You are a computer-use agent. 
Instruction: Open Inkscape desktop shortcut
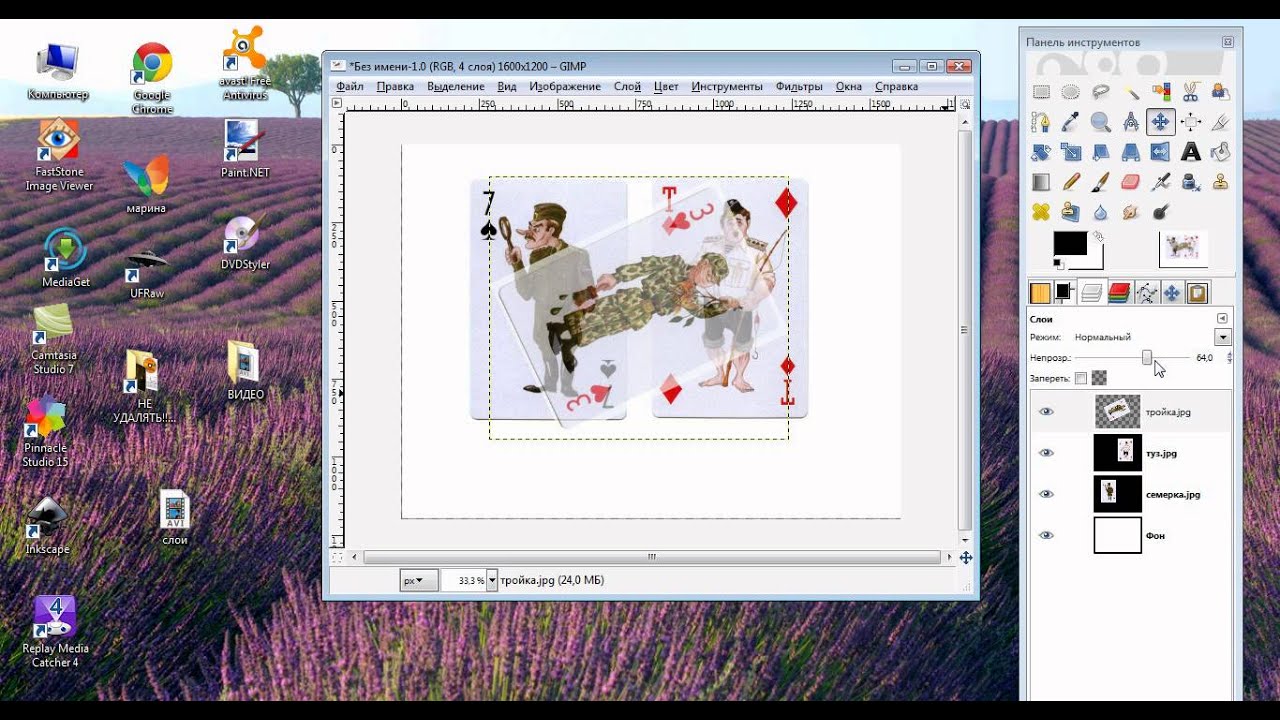(47, 526)
